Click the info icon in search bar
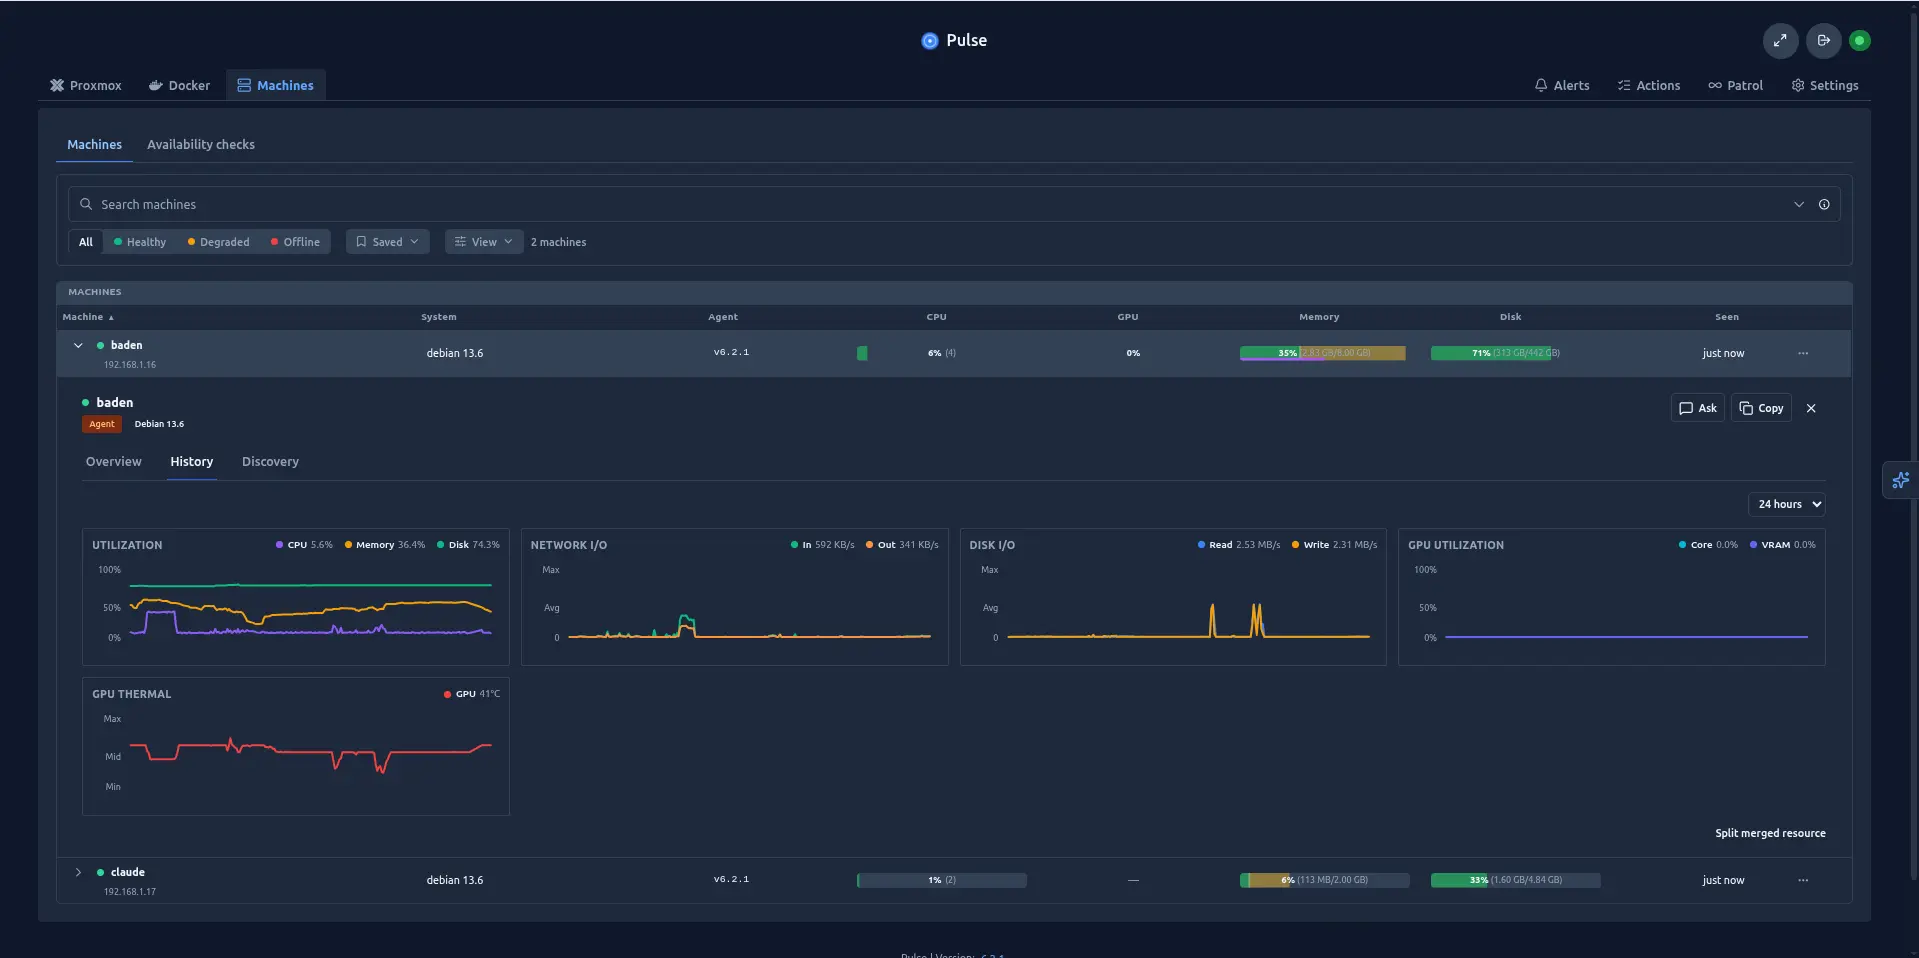Screen dimensions: 1919x958 pos(1824,204)
